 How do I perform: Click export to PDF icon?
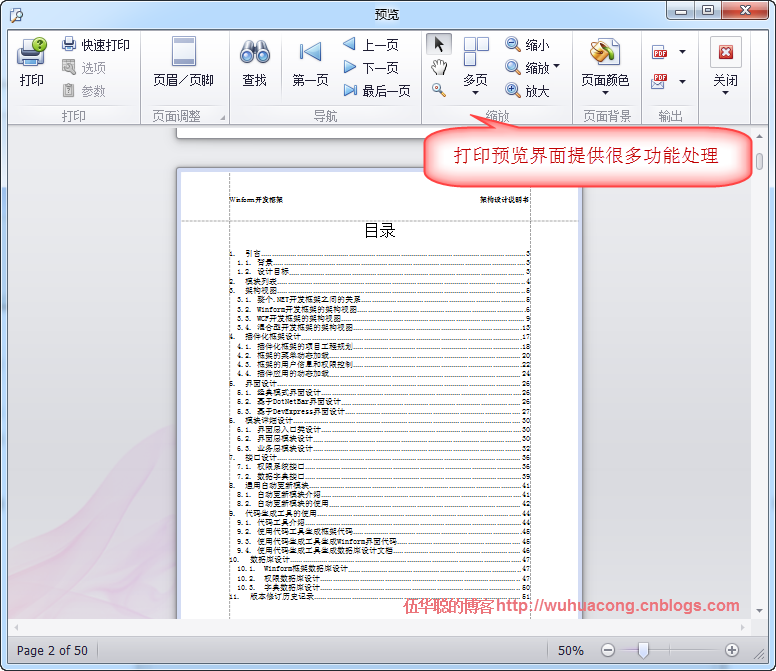(660, 52)
